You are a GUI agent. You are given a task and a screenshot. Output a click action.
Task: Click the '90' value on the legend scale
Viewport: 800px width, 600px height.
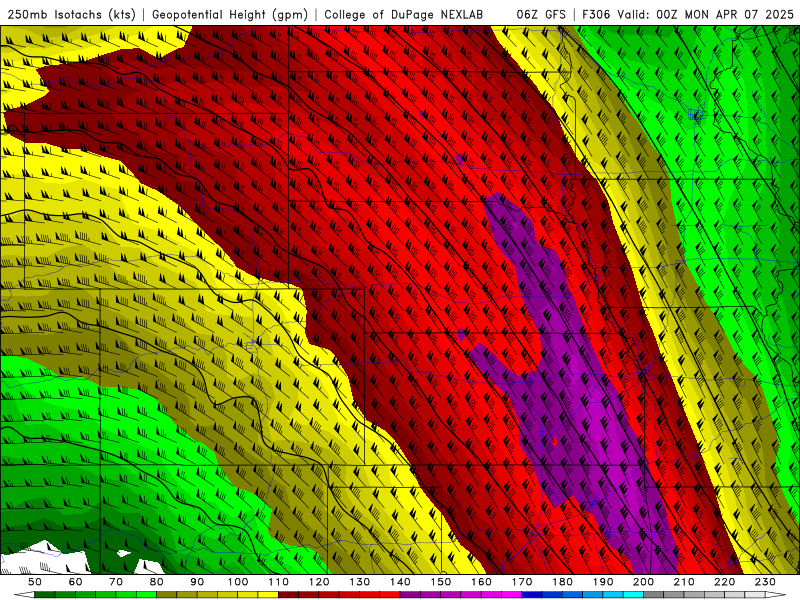(197, 582)
